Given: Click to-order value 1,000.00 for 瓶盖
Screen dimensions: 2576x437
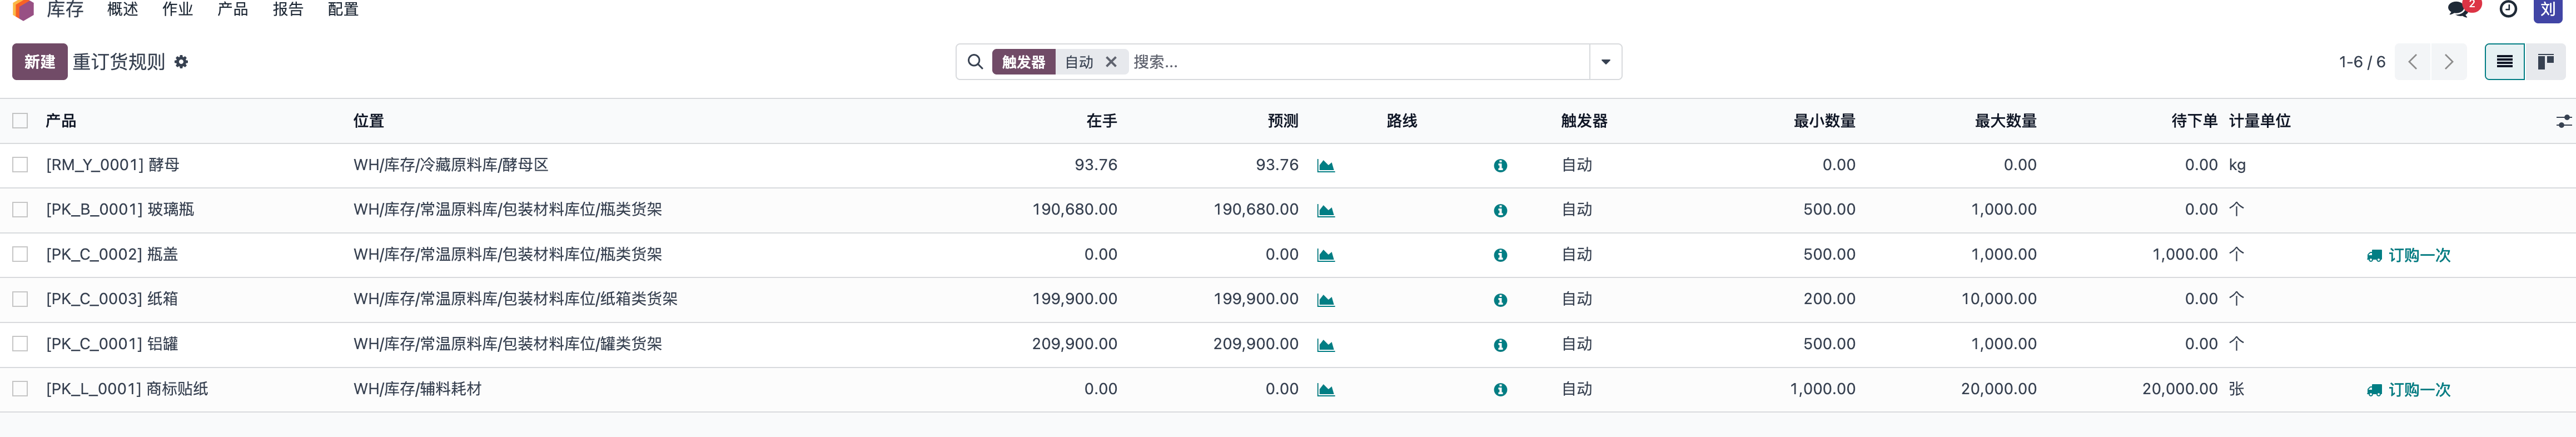Looking at the screenshot, I should tap(2184, 255).
